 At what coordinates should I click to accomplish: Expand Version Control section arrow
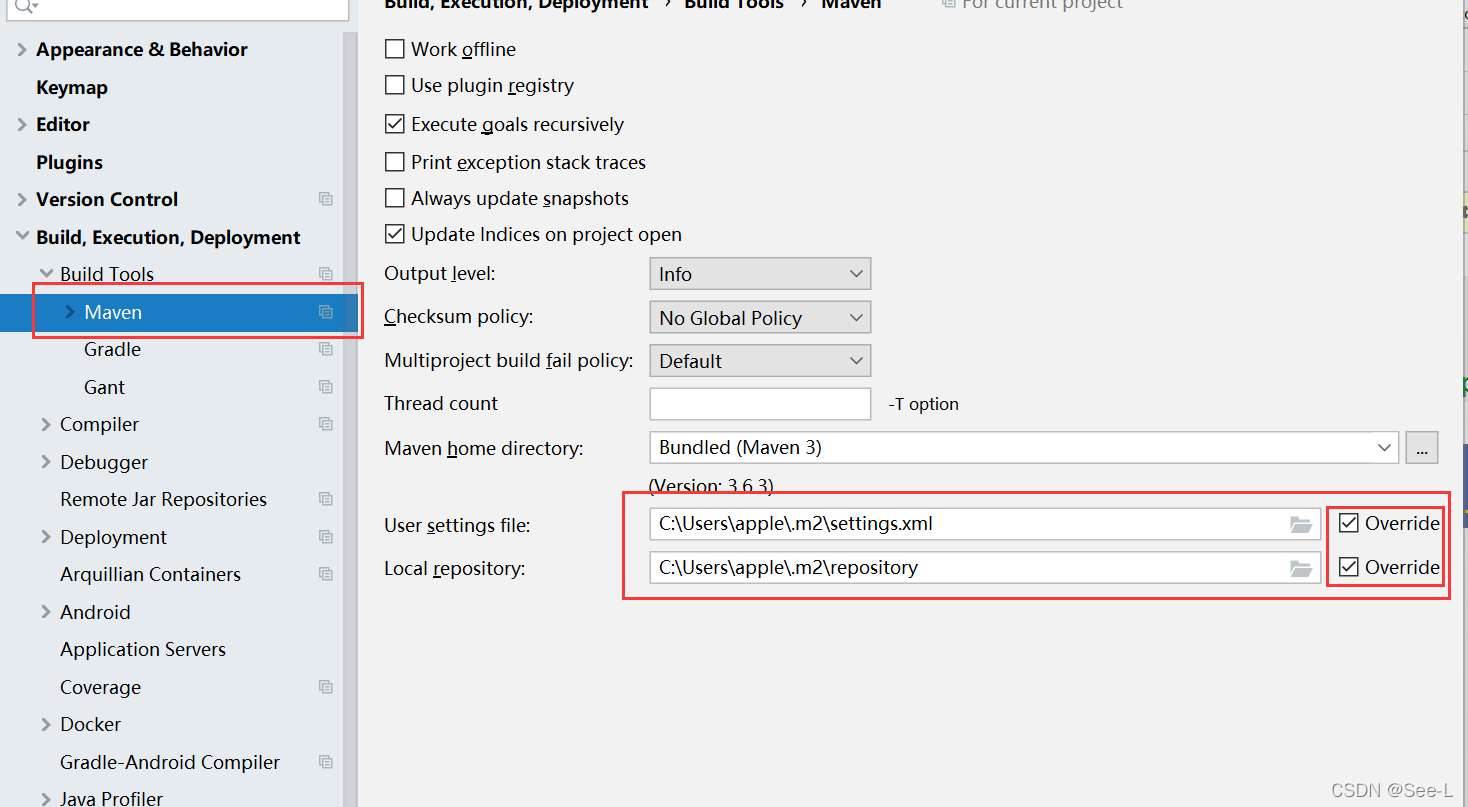[21, 199]
